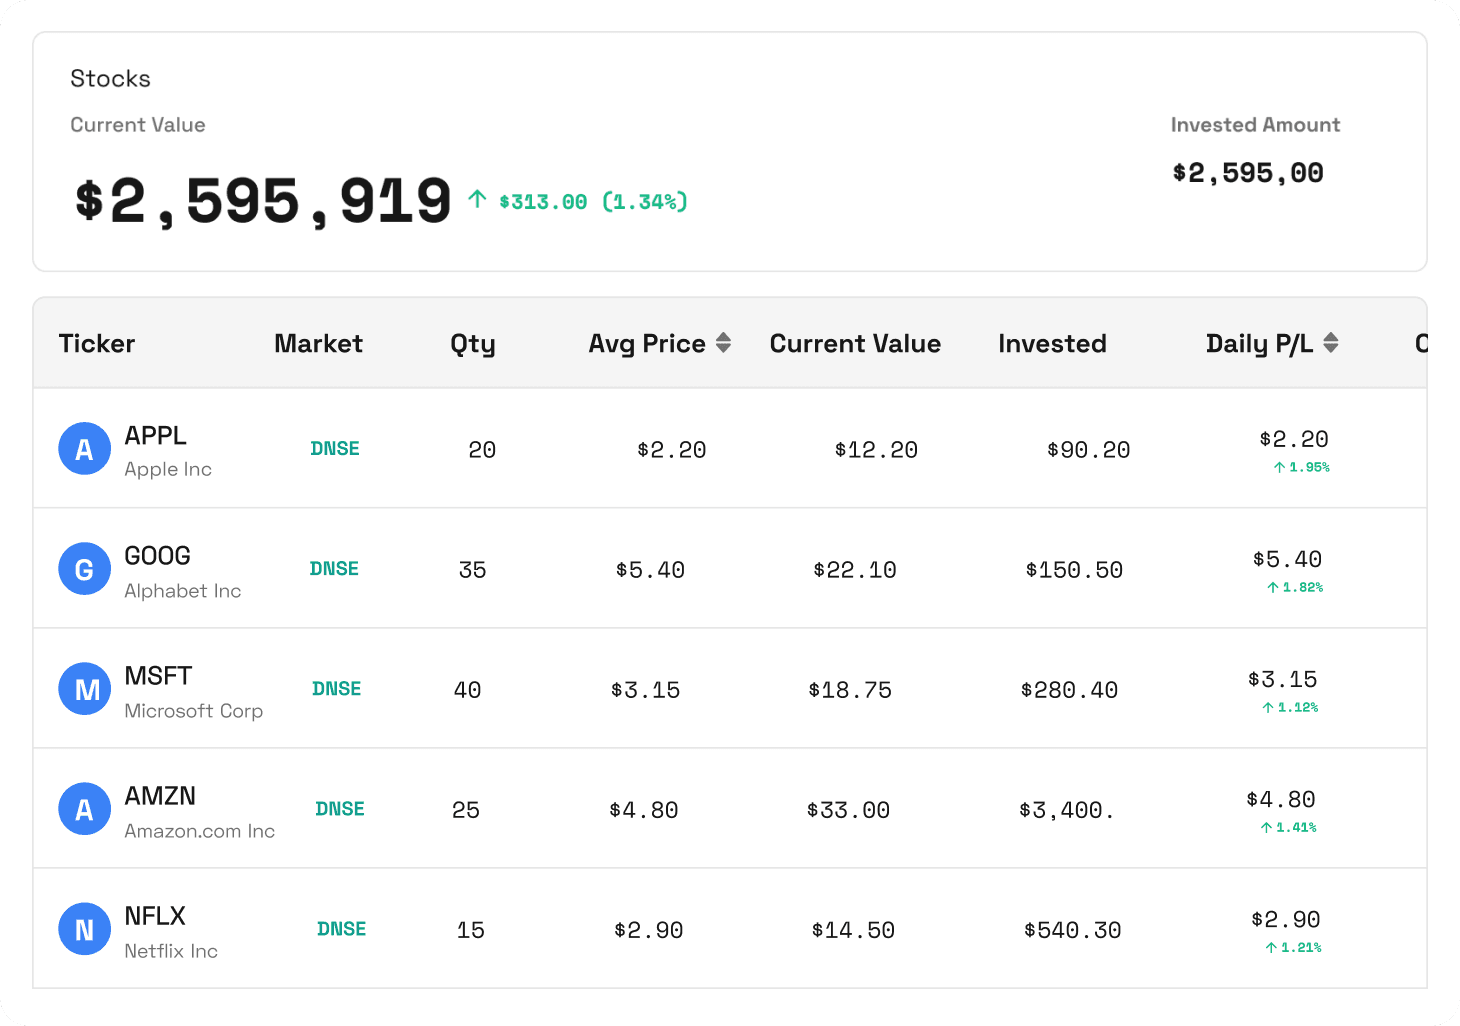This screenshot has width=1460, height=1026.
Task: Click the DNSE label on the MSFT row
Action: tap(335, 688)
